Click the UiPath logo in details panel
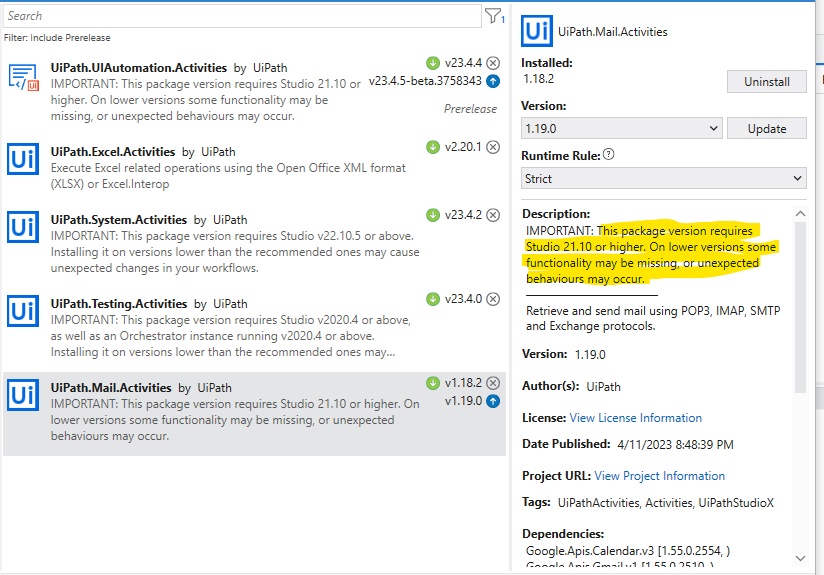The width and height of the screenshot is (824, 575). (x=537, y=31)
